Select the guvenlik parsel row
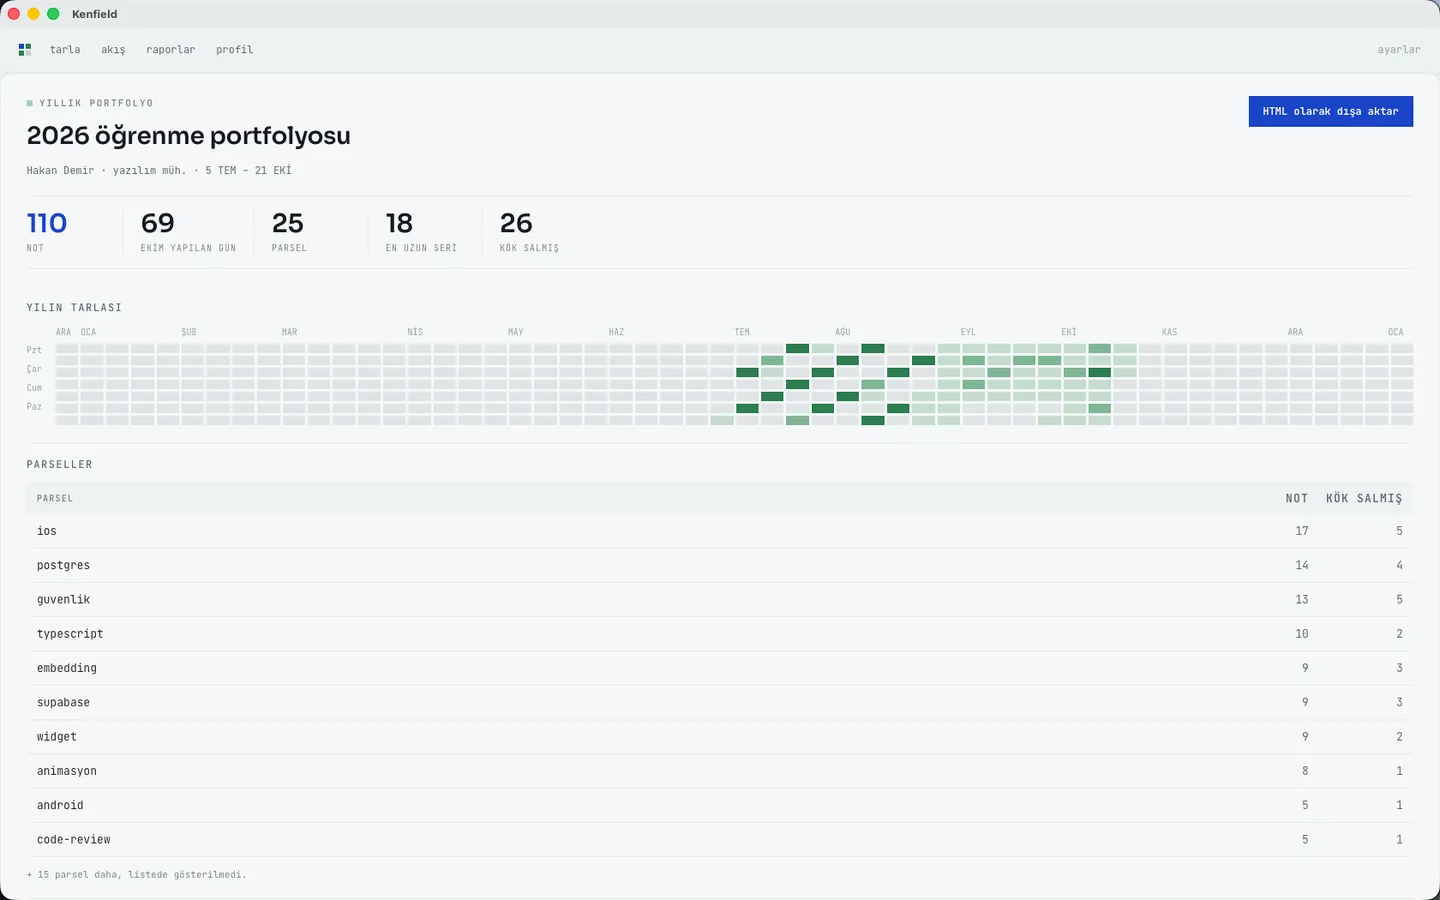Viewport: 1440px width, 900px height. (x=720, y=599)
